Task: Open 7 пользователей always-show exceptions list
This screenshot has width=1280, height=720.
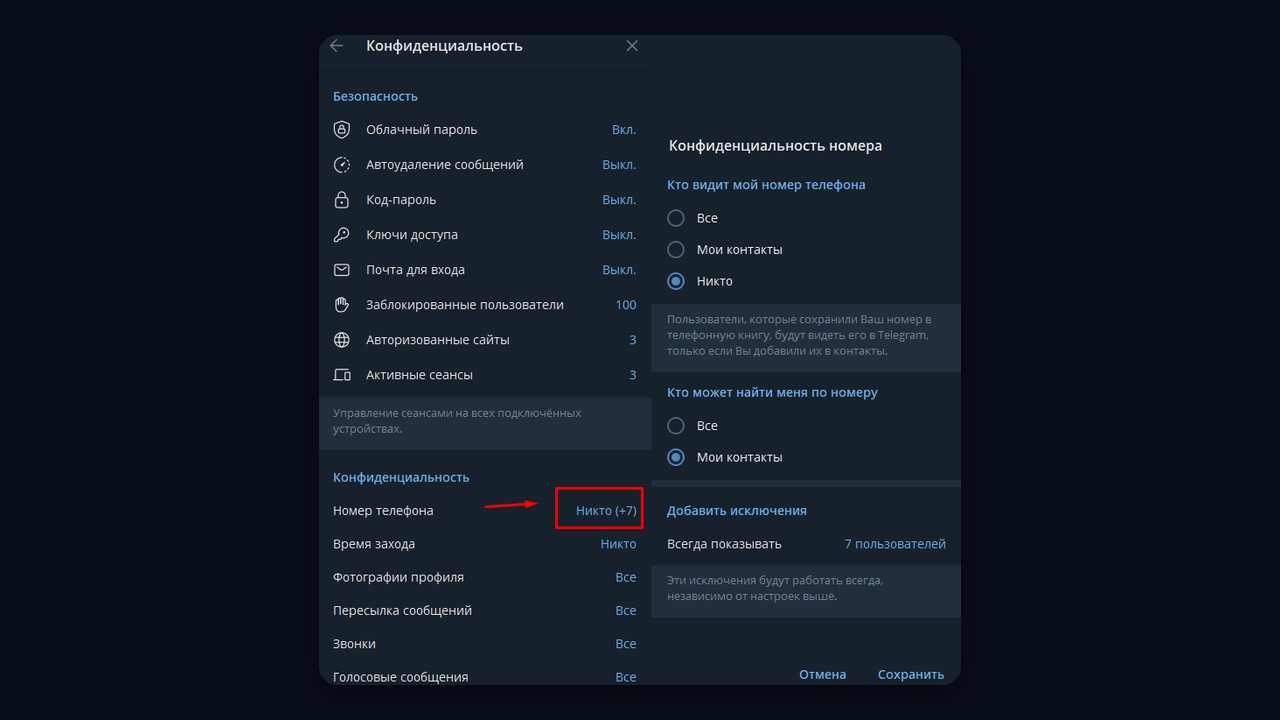Action: (x=895, y=545)
